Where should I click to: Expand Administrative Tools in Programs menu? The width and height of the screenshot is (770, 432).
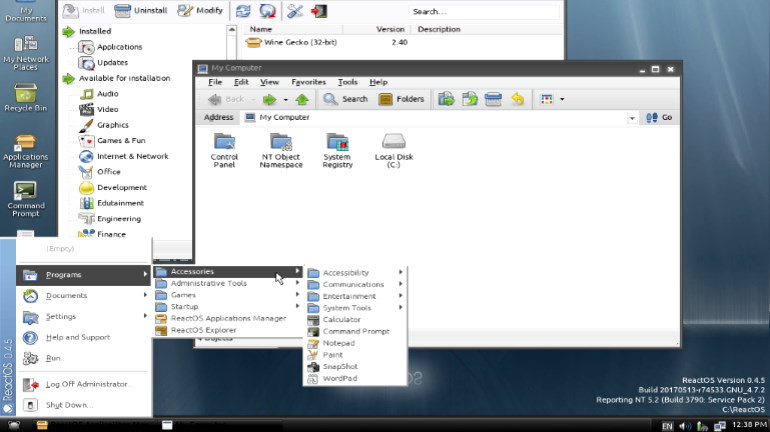(x=228, y=283)
